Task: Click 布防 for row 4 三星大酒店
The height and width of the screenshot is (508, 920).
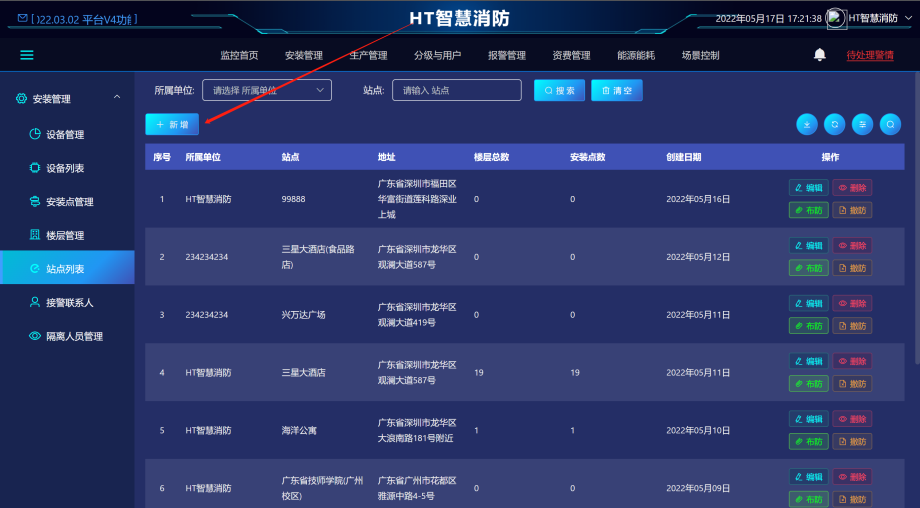Action: [x=809, y=384]
